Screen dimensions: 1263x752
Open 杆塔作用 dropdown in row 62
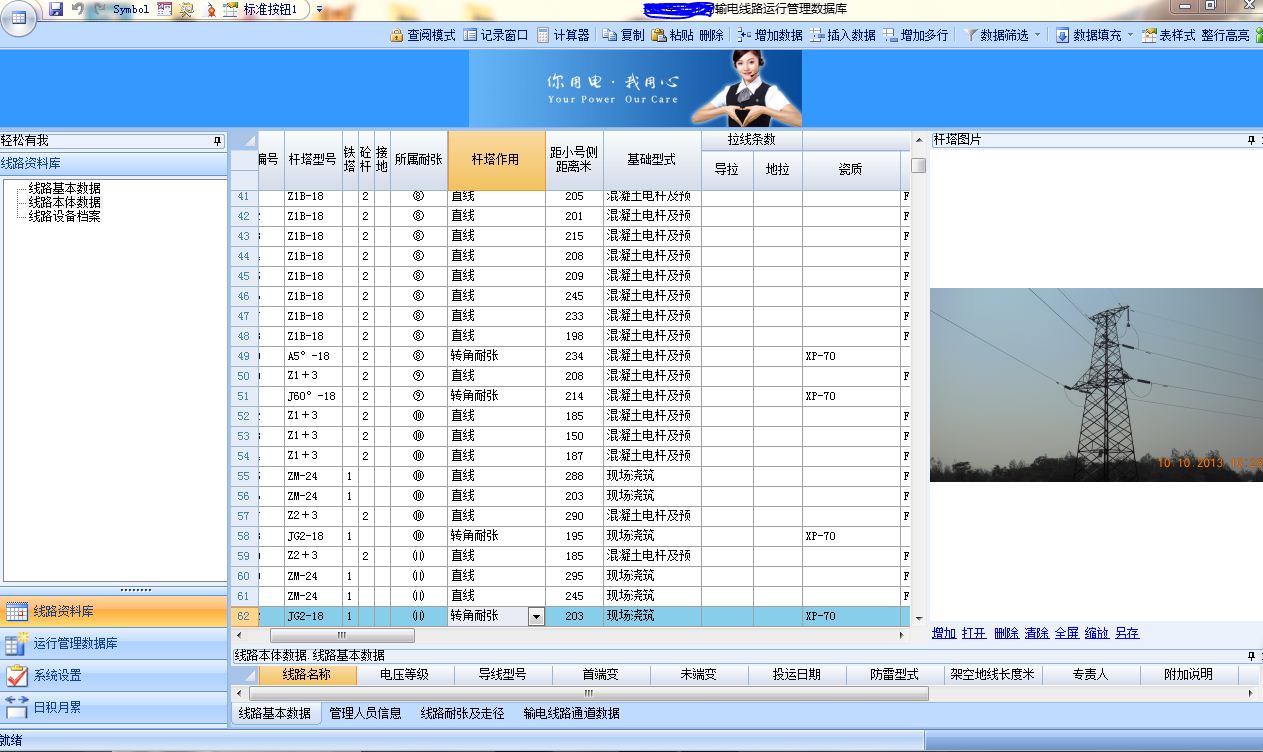point(536,617)
